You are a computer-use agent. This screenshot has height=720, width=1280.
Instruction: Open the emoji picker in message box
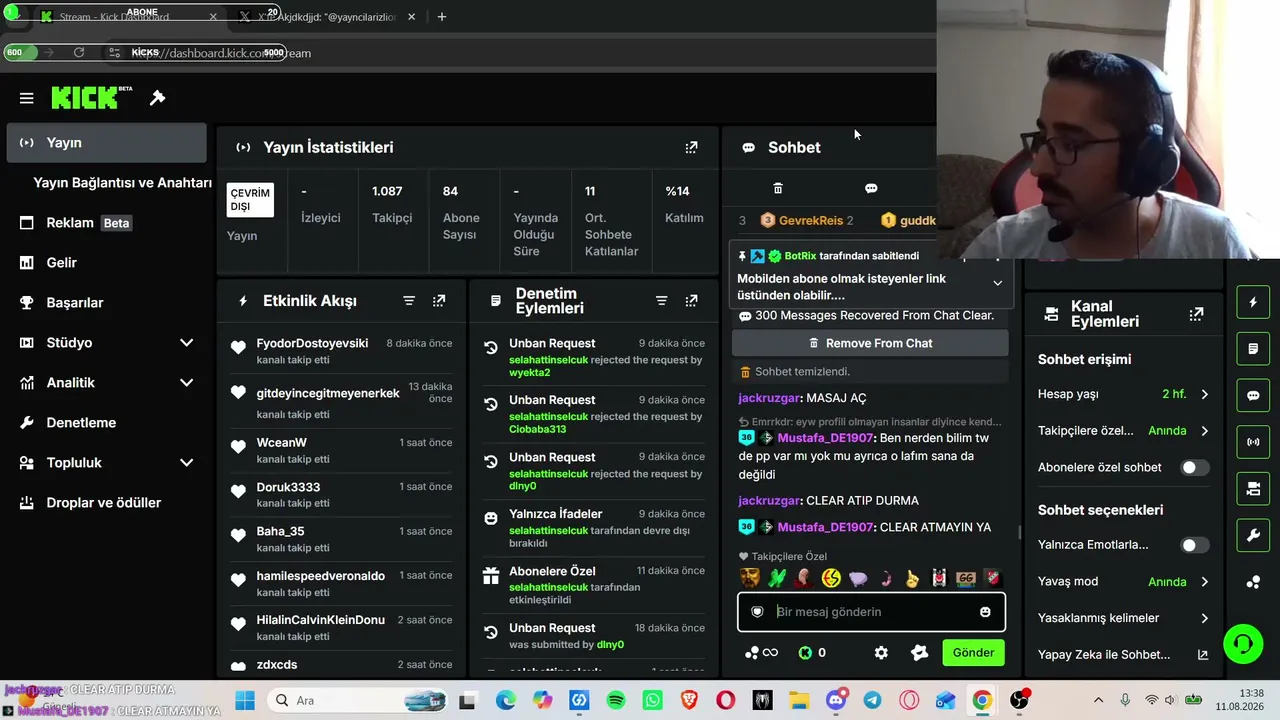pos(985,612)
